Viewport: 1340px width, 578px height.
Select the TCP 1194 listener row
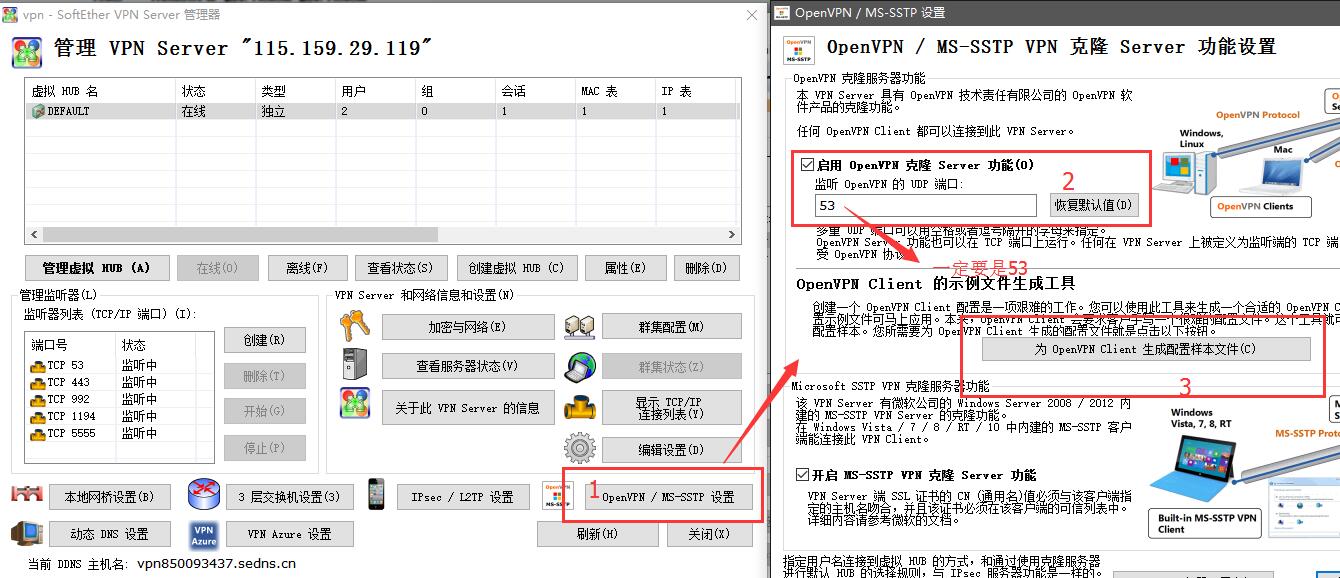tap(119, 416)
